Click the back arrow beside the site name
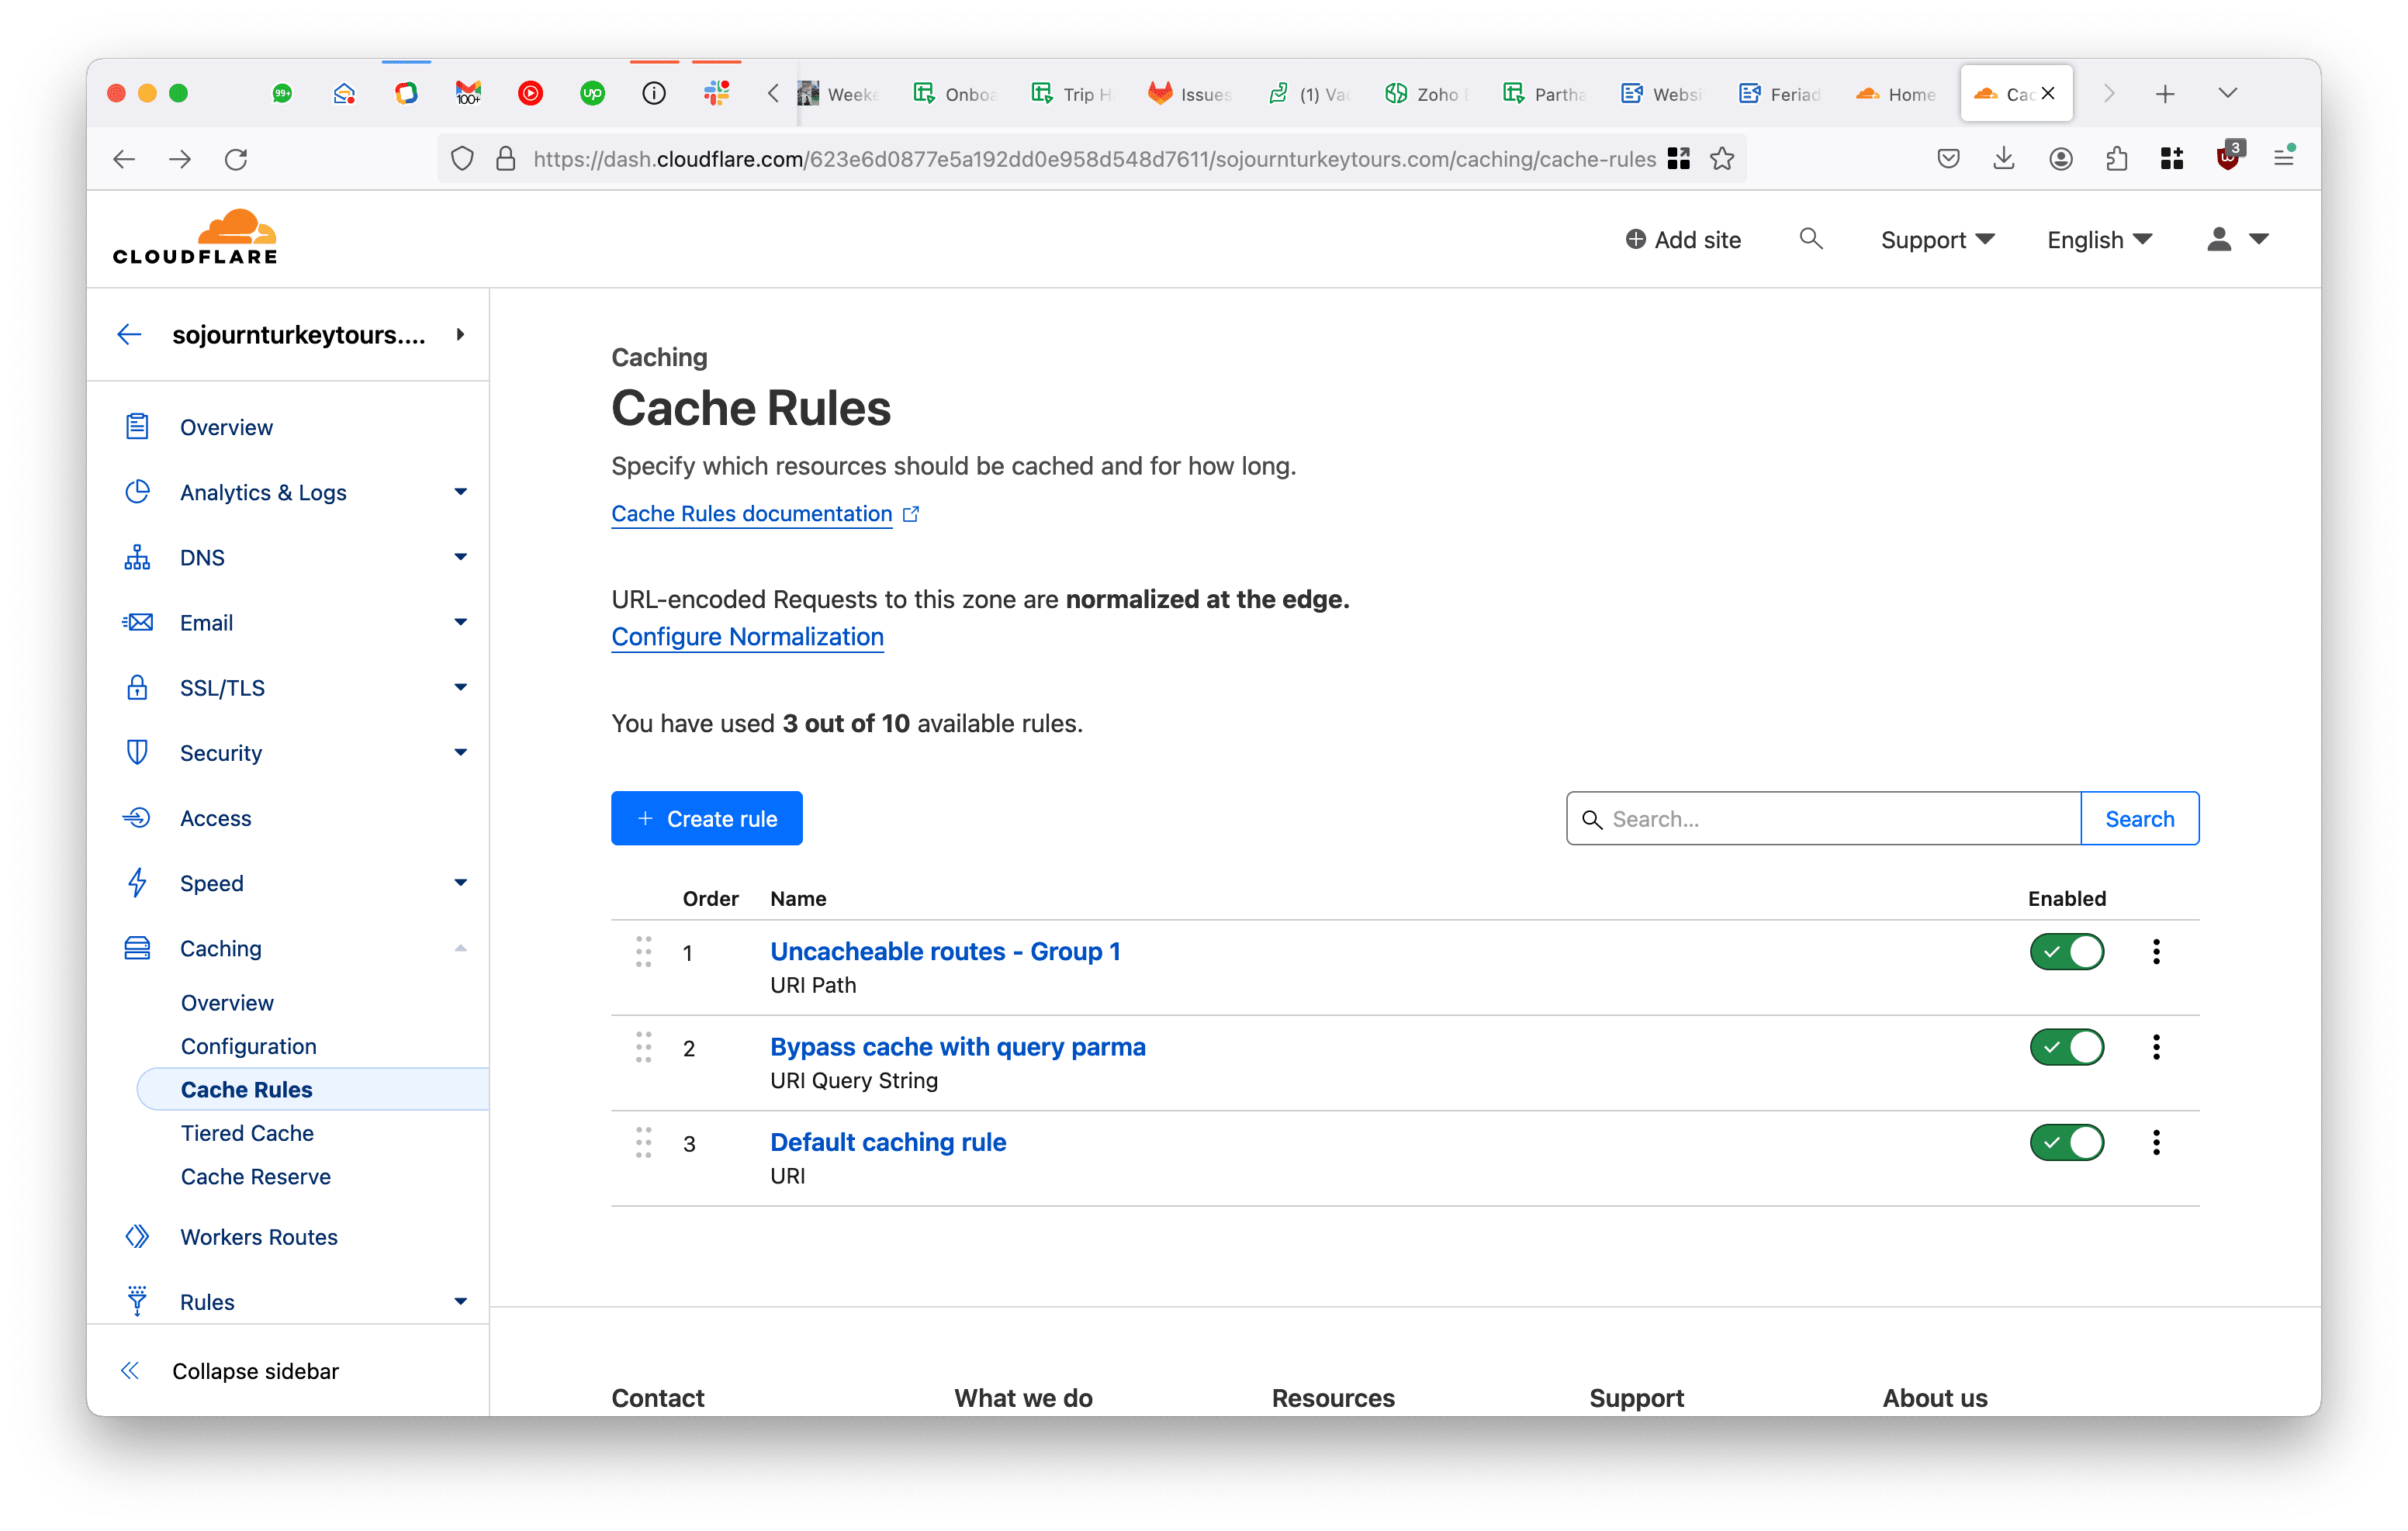This screenshot has height=1531, width=2408. click(129, 334)
